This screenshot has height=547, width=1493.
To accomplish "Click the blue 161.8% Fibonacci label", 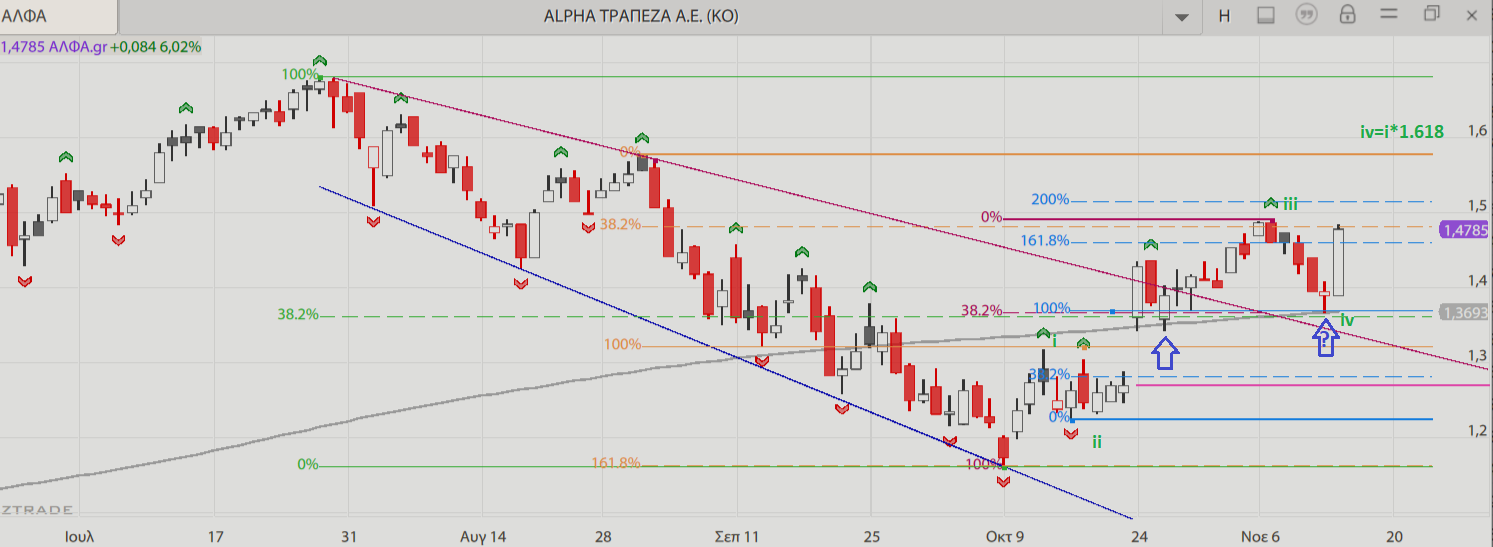I will pos(1045,240).
